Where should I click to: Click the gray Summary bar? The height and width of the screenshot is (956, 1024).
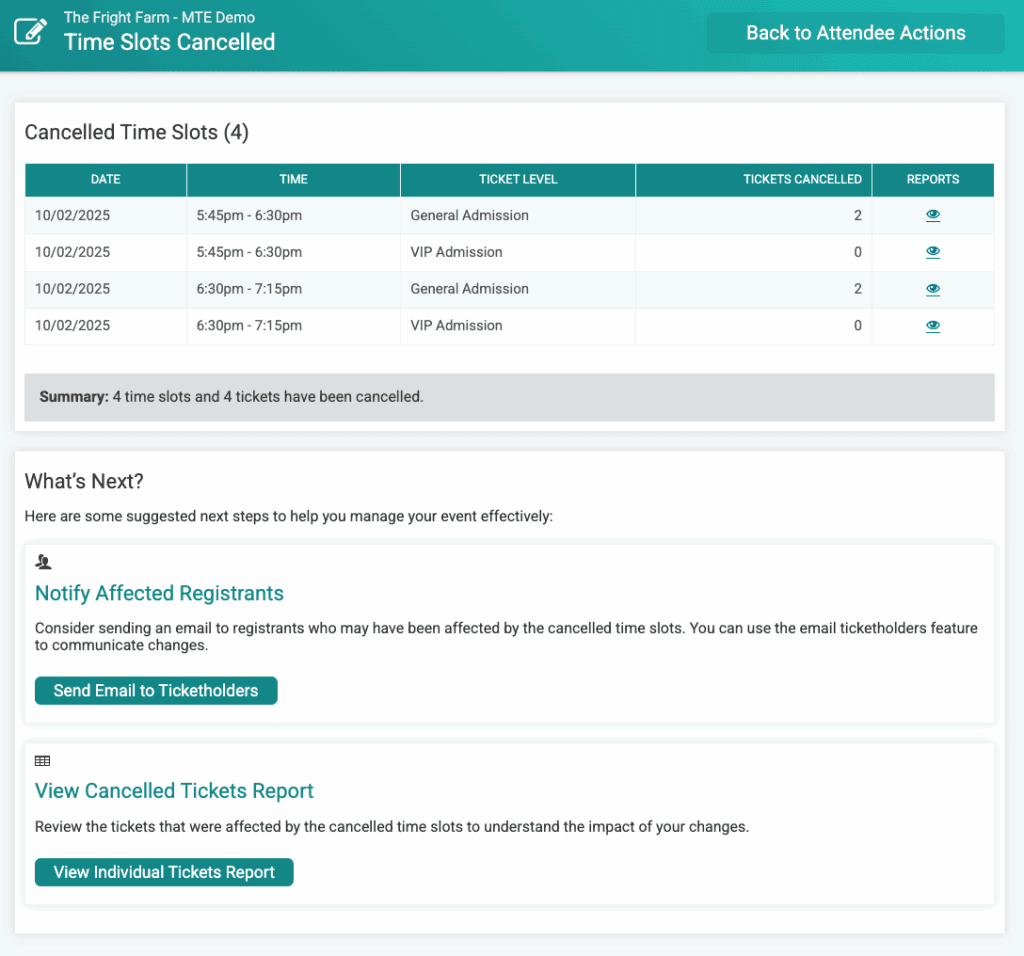point(509,397)
